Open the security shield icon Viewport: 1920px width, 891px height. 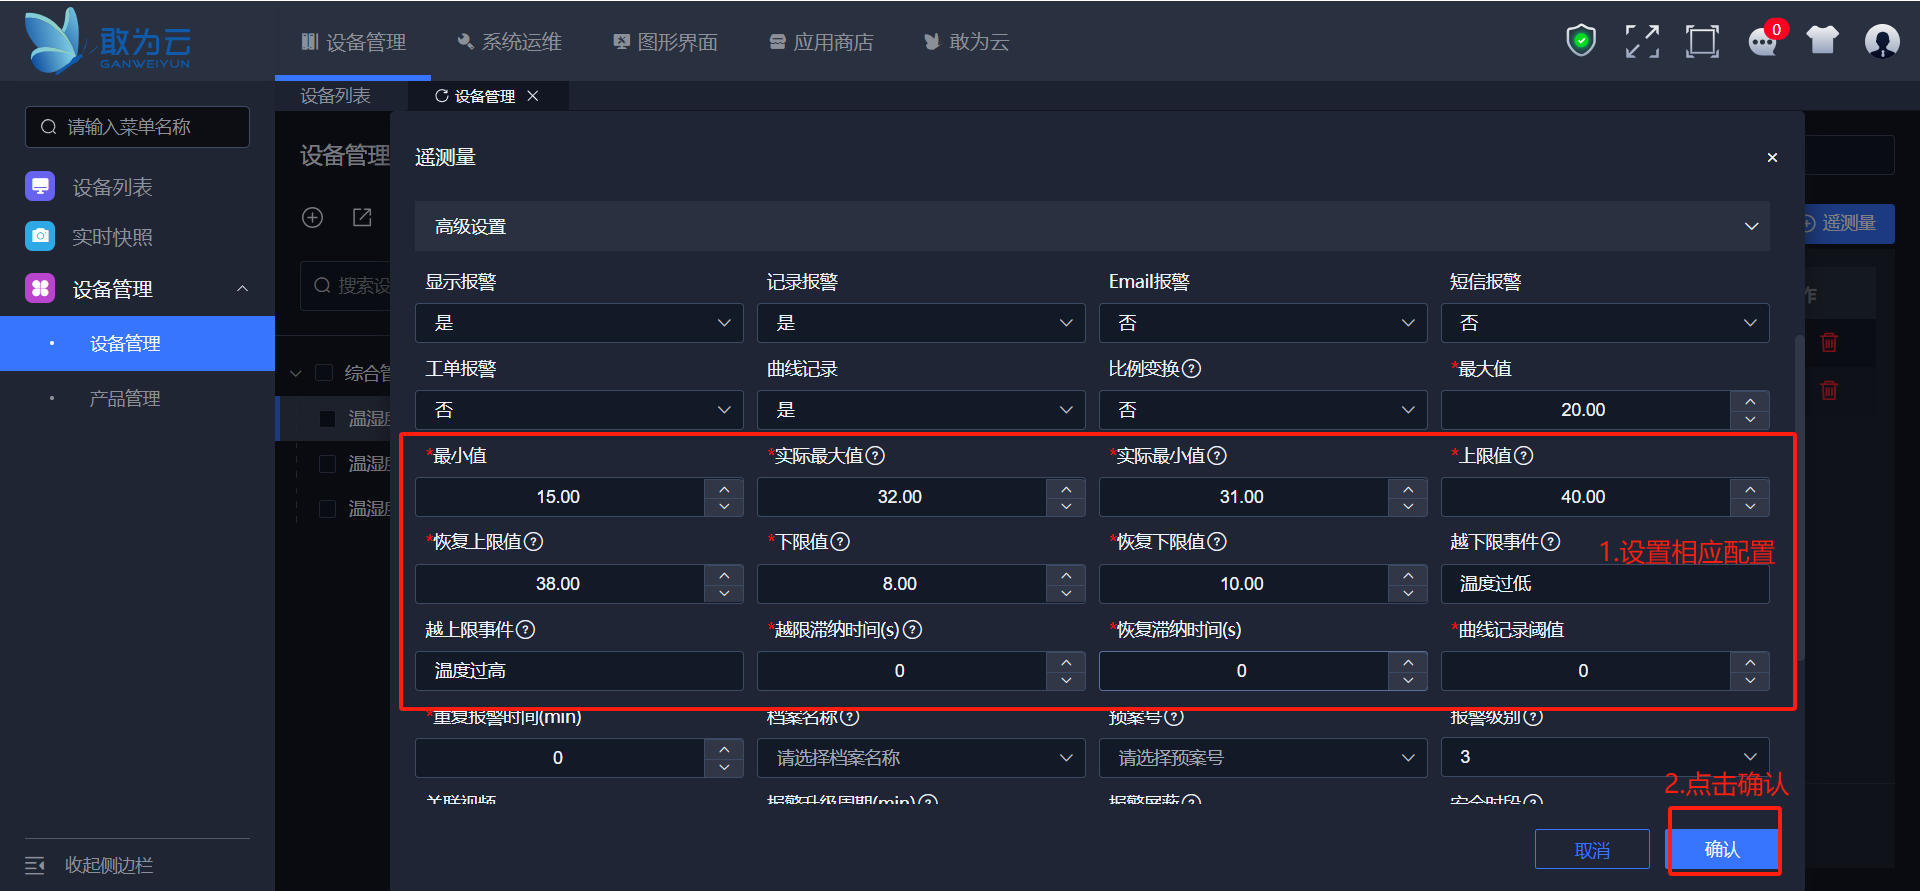pyautogui.click(x=1581, y=41)
